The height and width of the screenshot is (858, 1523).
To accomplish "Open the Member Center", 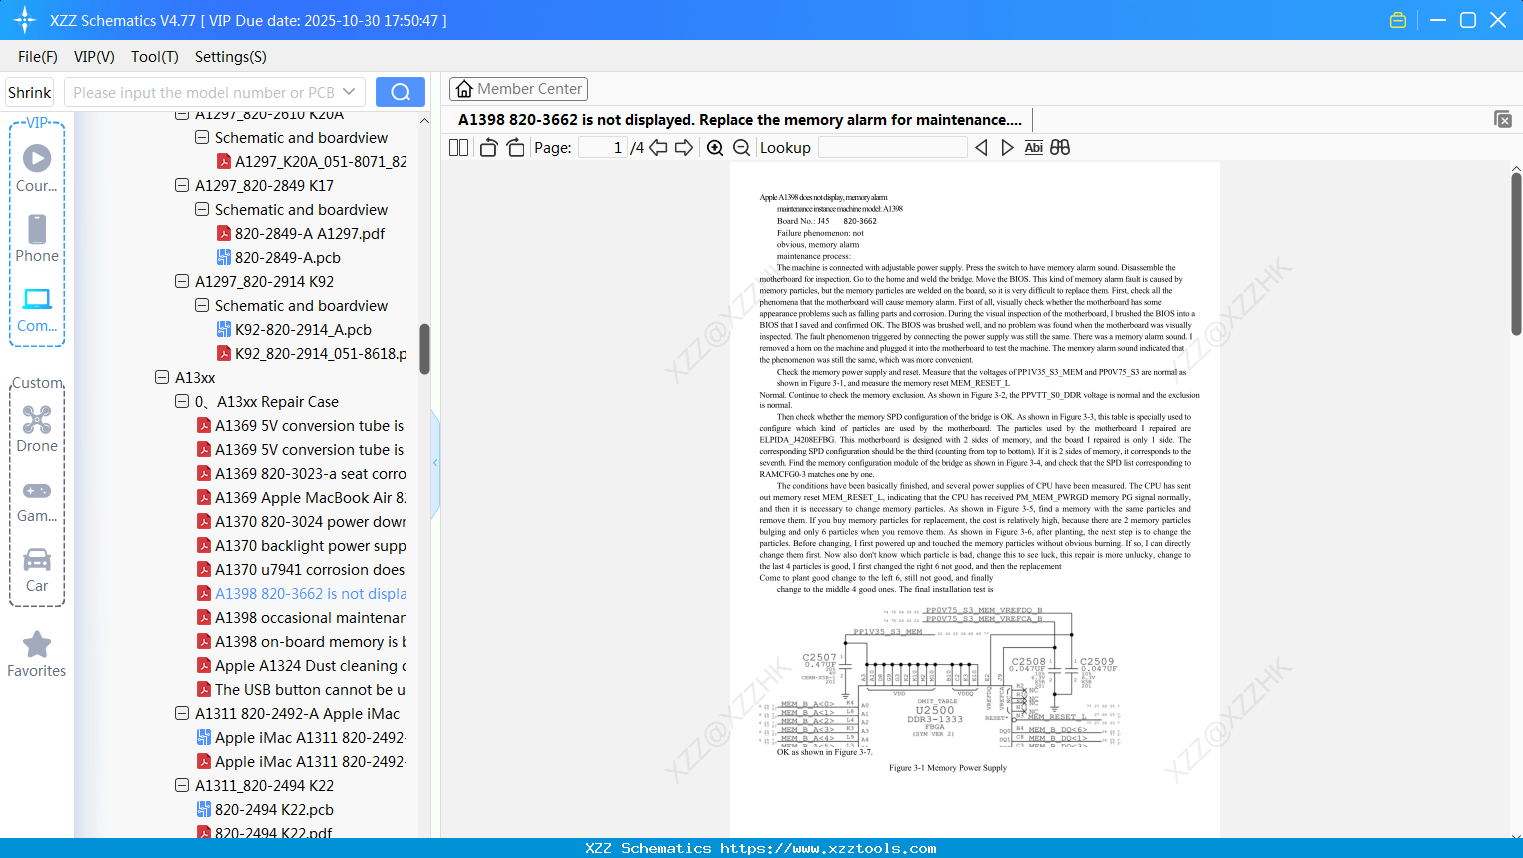I will coord(518,89).
